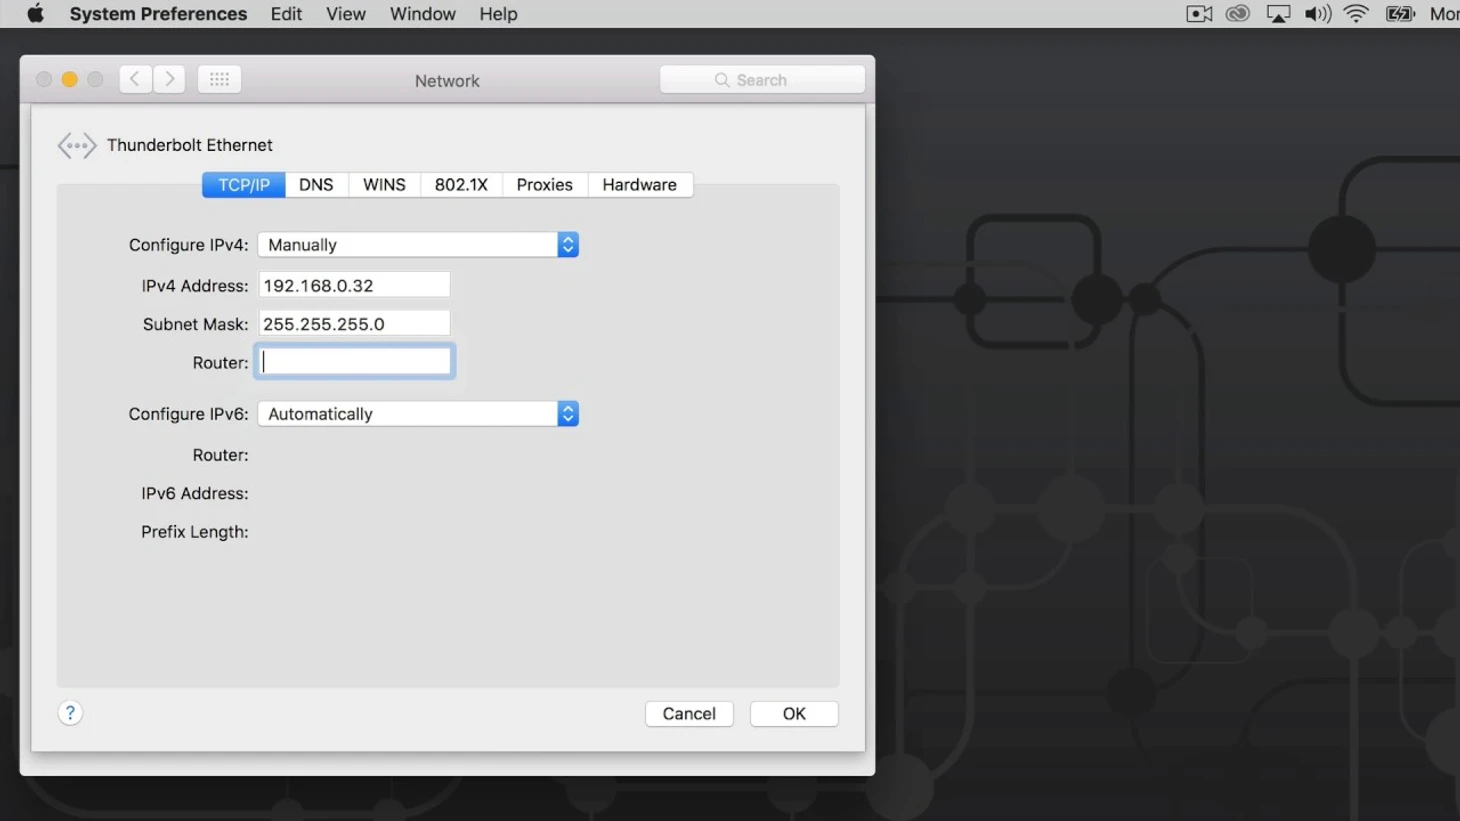This screenshot has height=821, width=1460.
Task: Open the help question mark button
Action: pos(70,713)
